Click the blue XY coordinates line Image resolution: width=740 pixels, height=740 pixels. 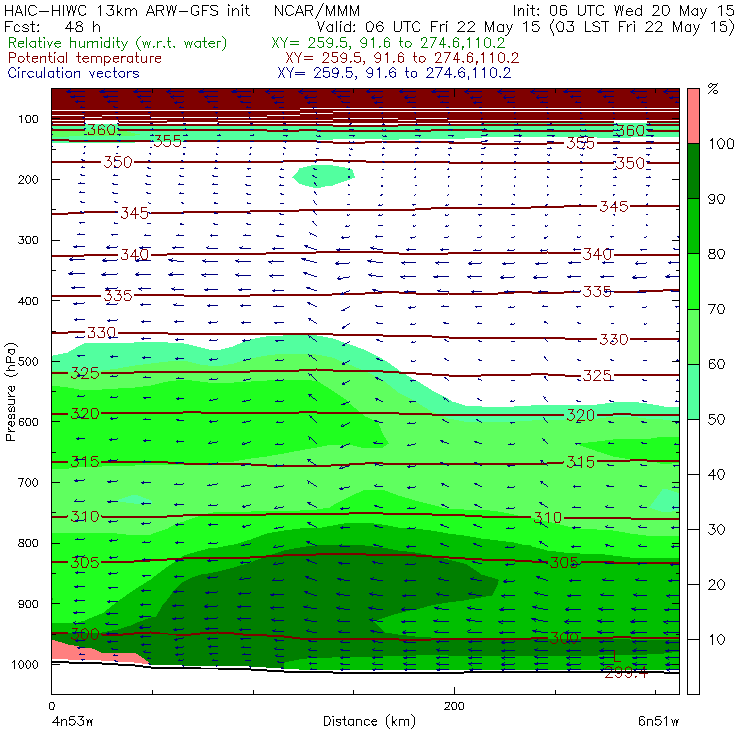pyautogui.click(x=394, y=73)
